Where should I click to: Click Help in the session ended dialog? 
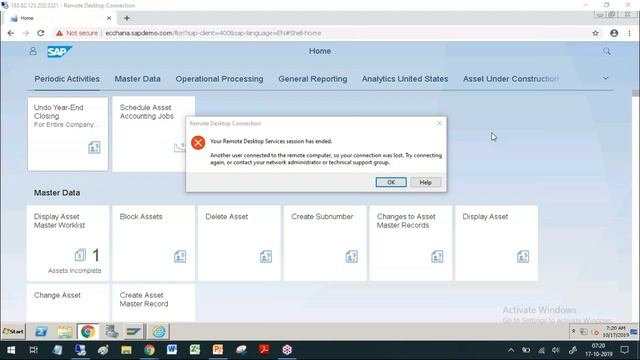(x=425, y=182)
